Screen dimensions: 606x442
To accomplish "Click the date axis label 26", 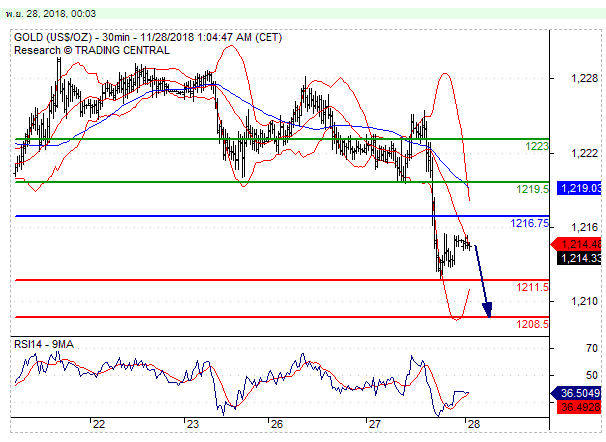I will click(x=276, y=424).
